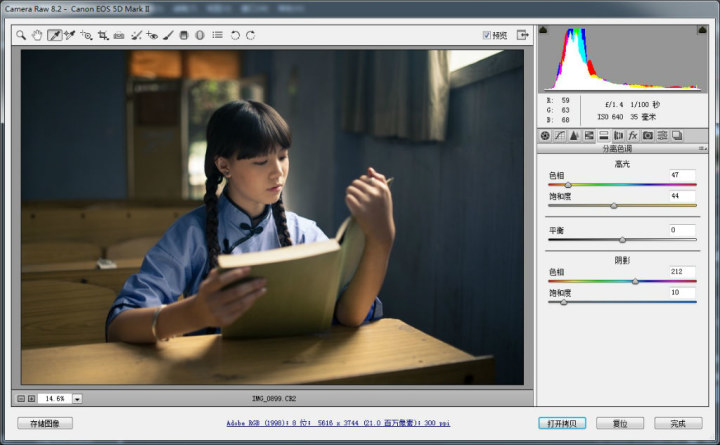720x445 pixels.
Task: Switch to the Detail panel tab
Action: point(574,135)
